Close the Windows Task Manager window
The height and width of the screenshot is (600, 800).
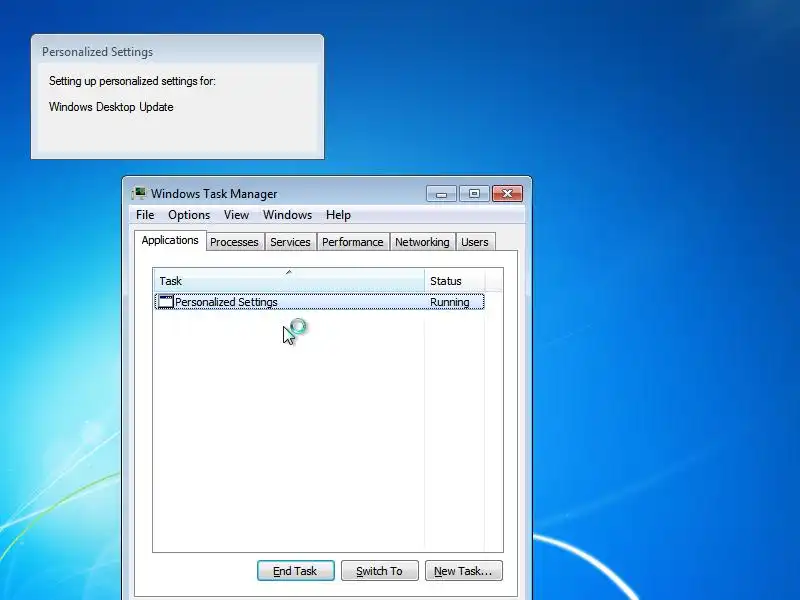[507, 194]
